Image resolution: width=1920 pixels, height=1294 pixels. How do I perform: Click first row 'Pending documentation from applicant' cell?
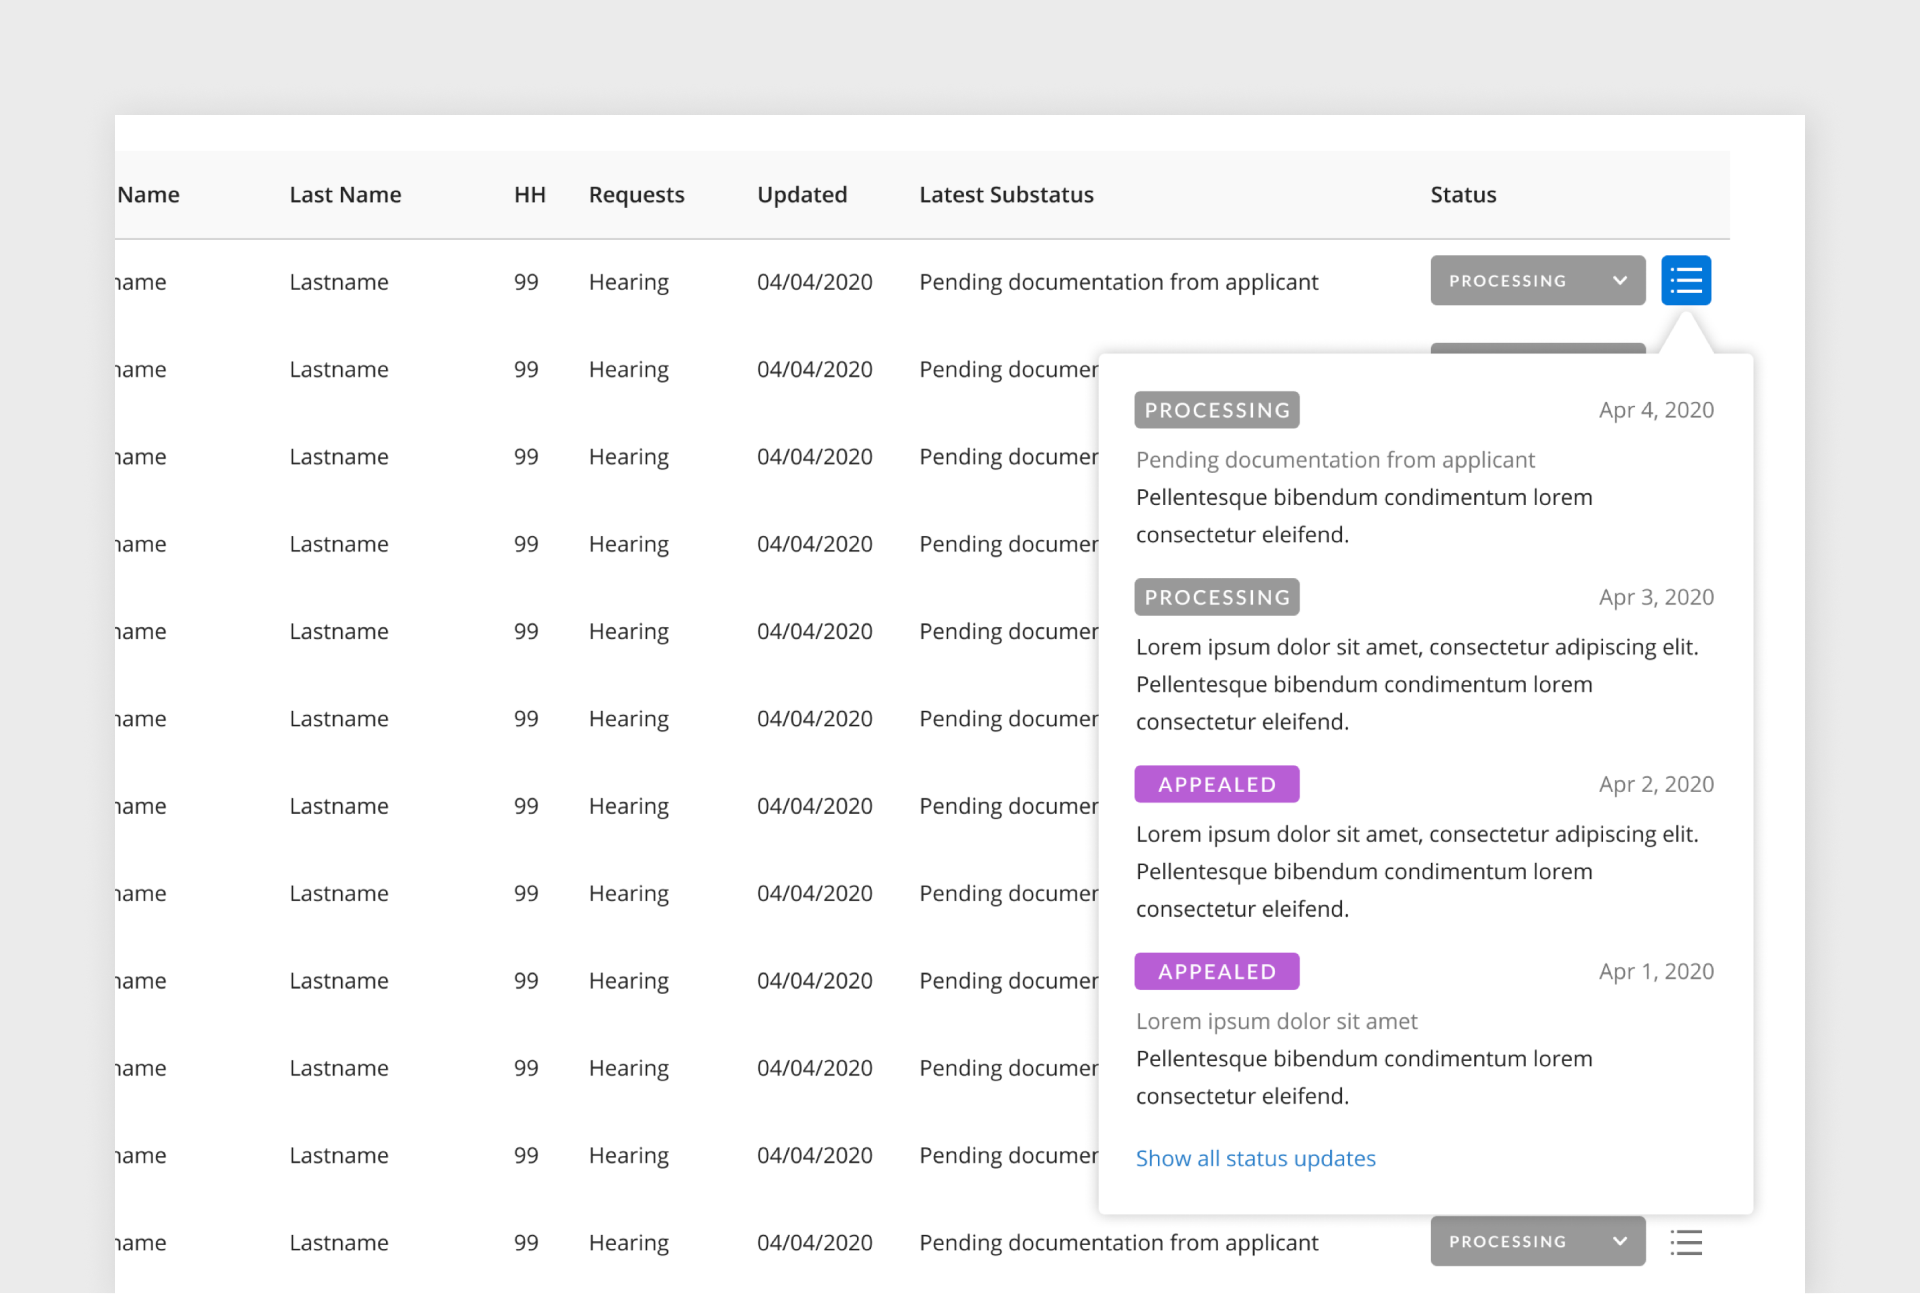coord(1119,282)
